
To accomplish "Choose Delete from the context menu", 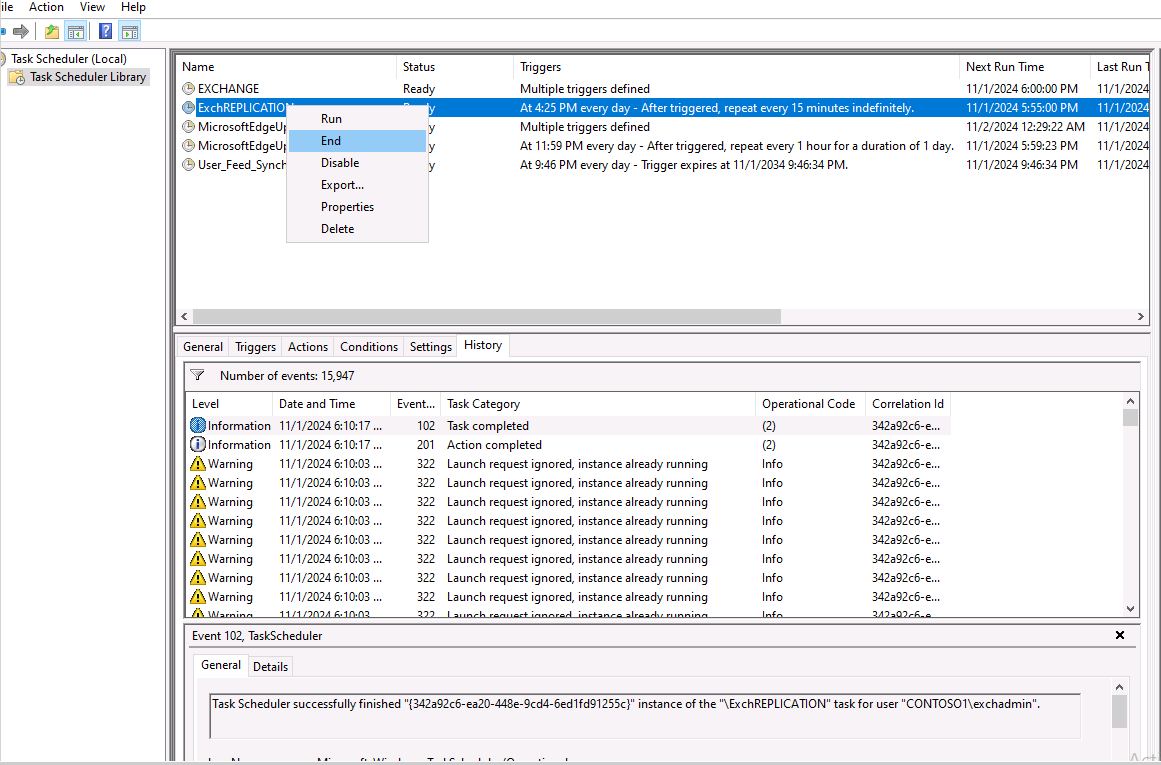I will [357, 229].
